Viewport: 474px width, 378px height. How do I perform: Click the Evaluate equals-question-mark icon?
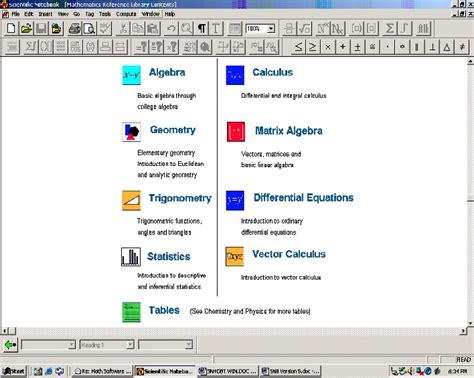tap(142, 47)
